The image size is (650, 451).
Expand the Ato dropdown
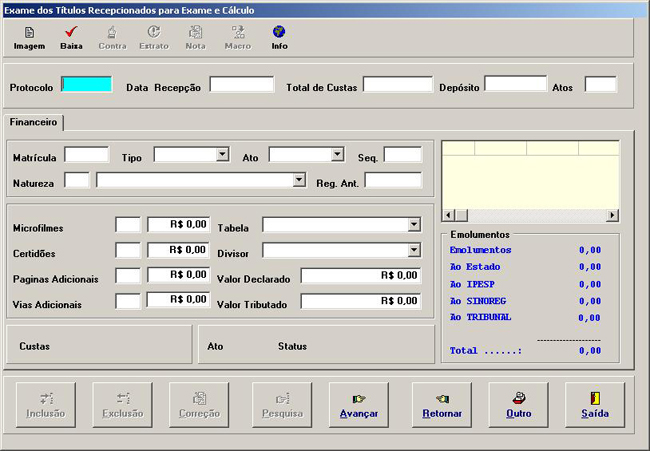click(x=337, y=155)
